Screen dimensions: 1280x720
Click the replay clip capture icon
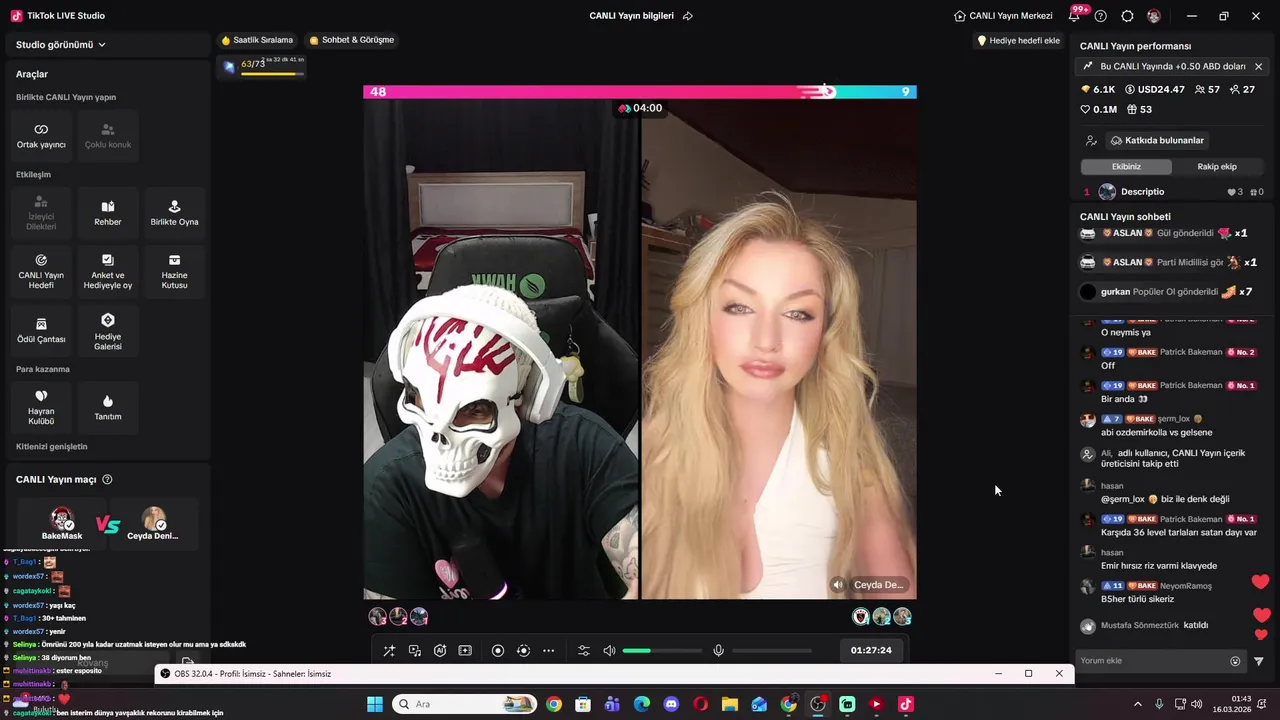523,651
